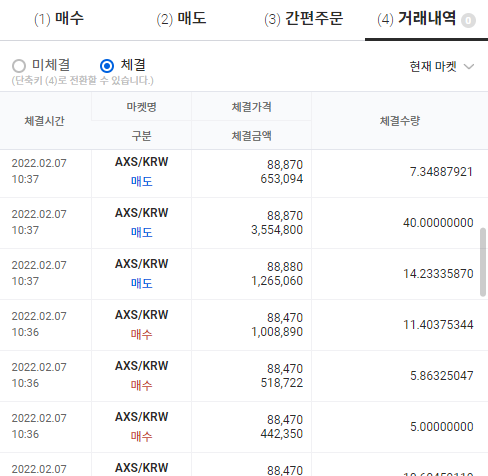The image size is (488, 476).
Task: Click AXS/KRW in the 3,554,800 sell row
Action: click(x=142, y=213)
